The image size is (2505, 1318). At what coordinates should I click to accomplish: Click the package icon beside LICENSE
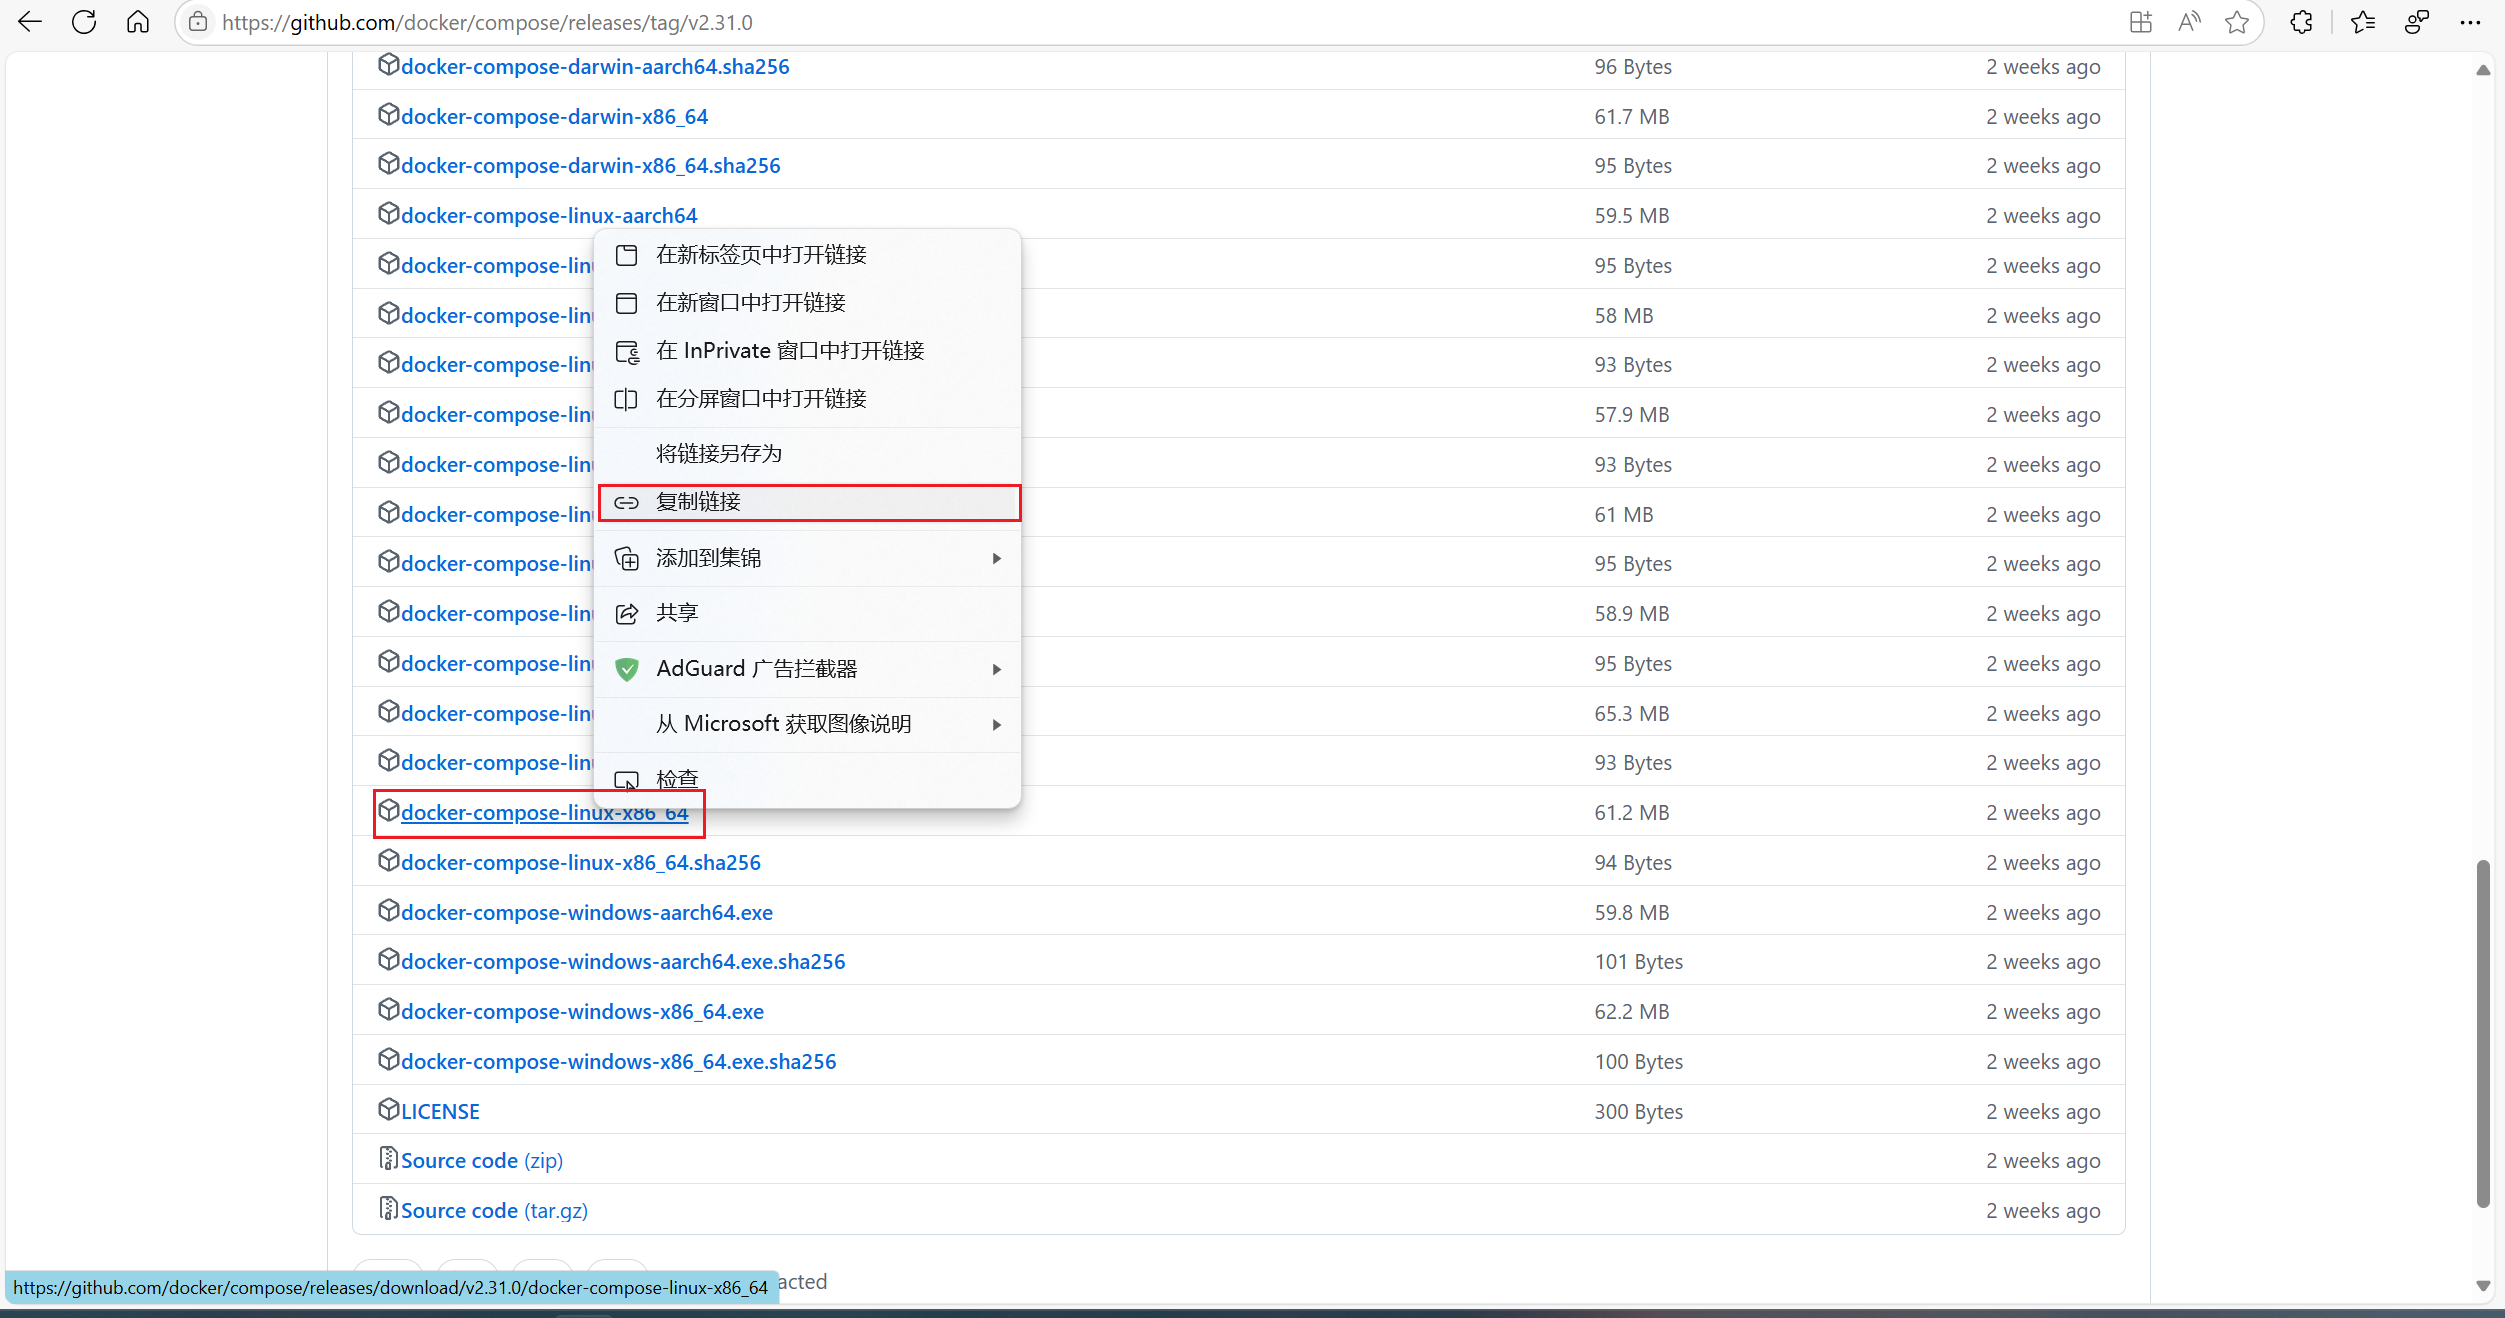pyautogui.click(x=388, y=1110)
